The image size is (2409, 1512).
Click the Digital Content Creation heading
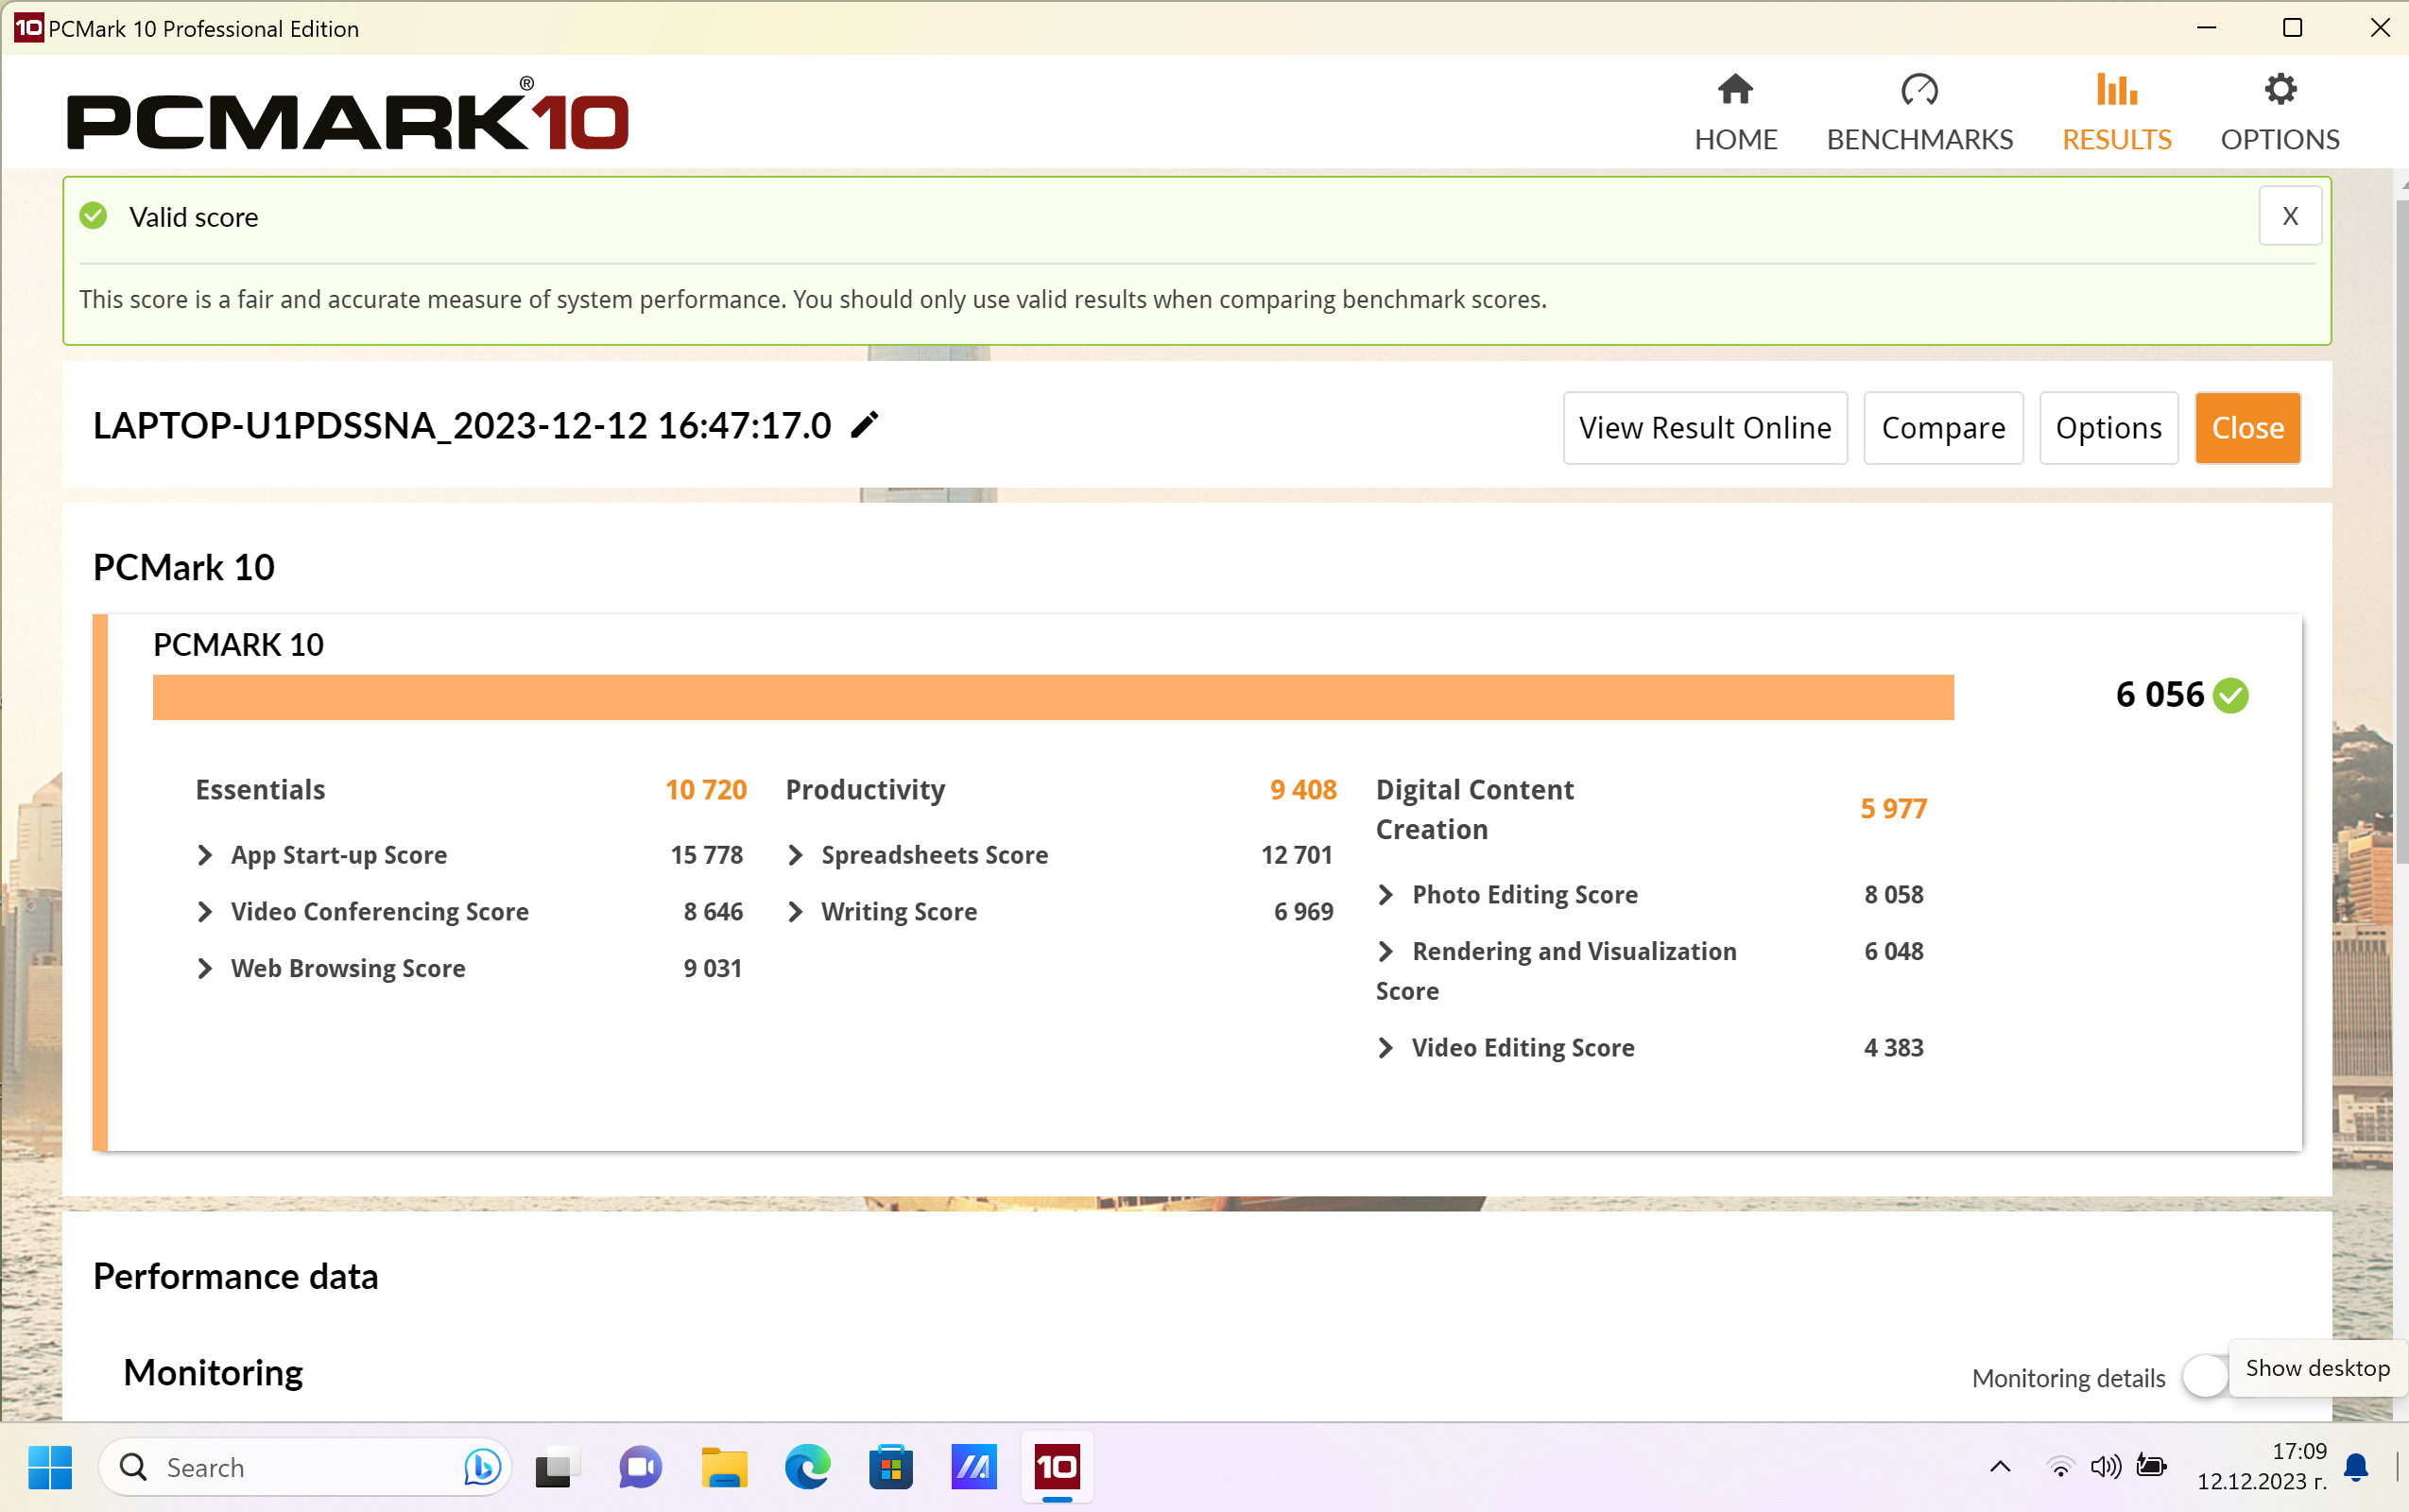(x=1475, y=810)
